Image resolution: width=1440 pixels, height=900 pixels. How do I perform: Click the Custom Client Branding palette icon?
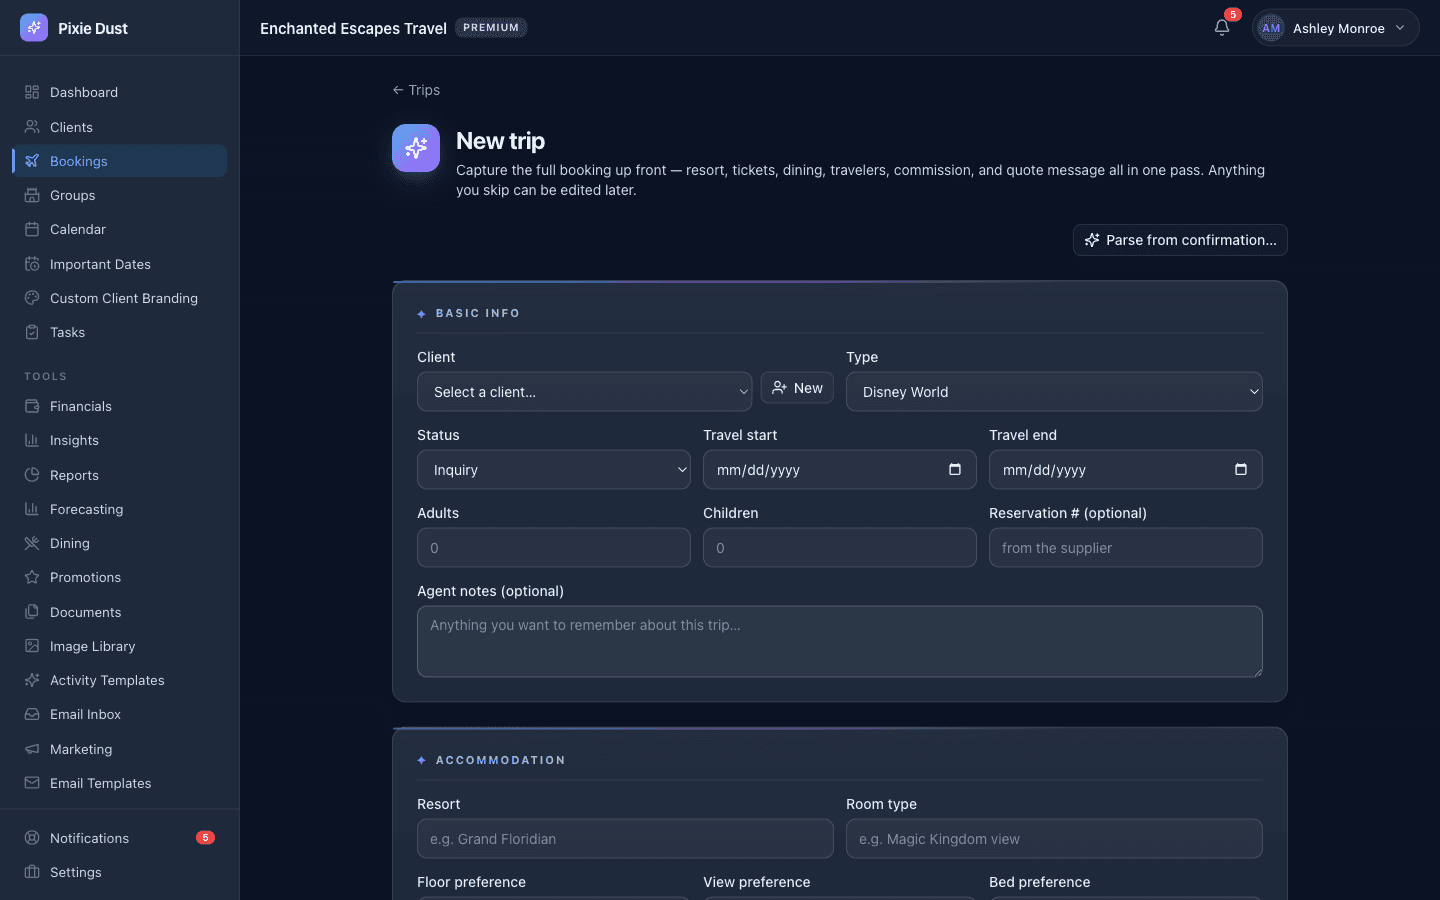pos(32,298)
